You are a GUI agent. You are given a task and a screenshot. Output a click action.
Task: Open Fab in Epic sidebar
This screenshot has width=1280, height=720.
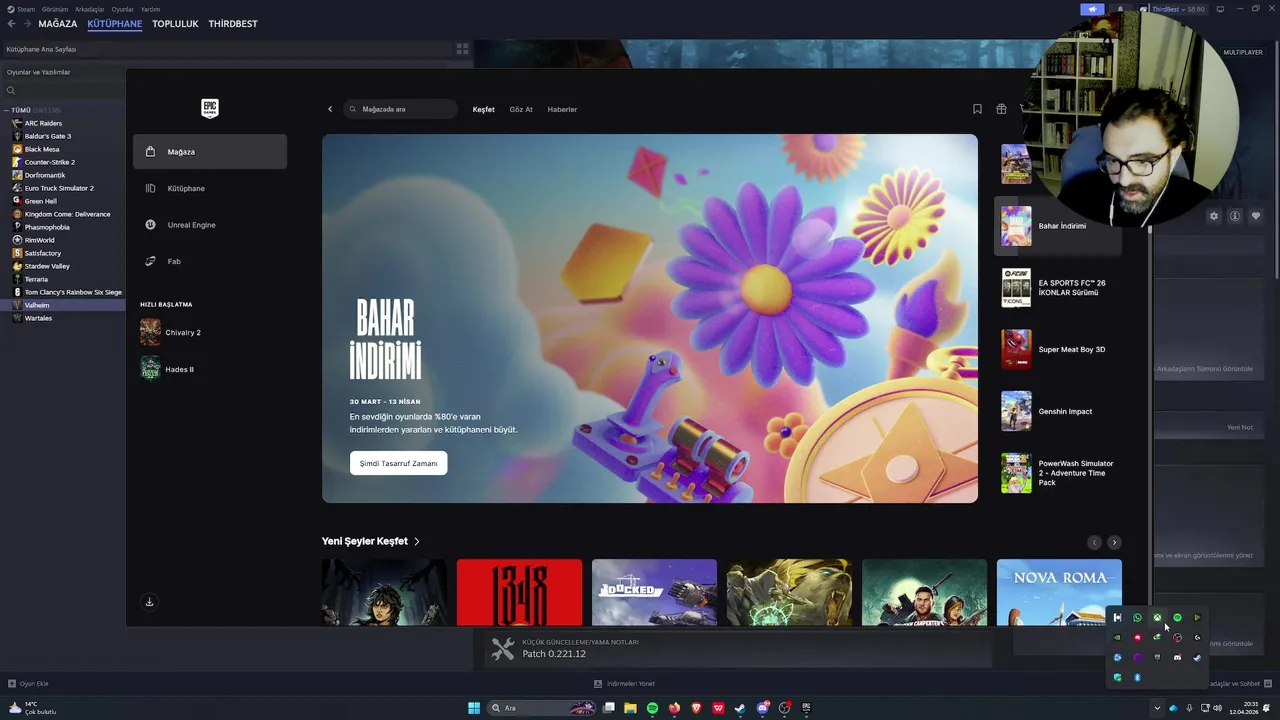210,261
